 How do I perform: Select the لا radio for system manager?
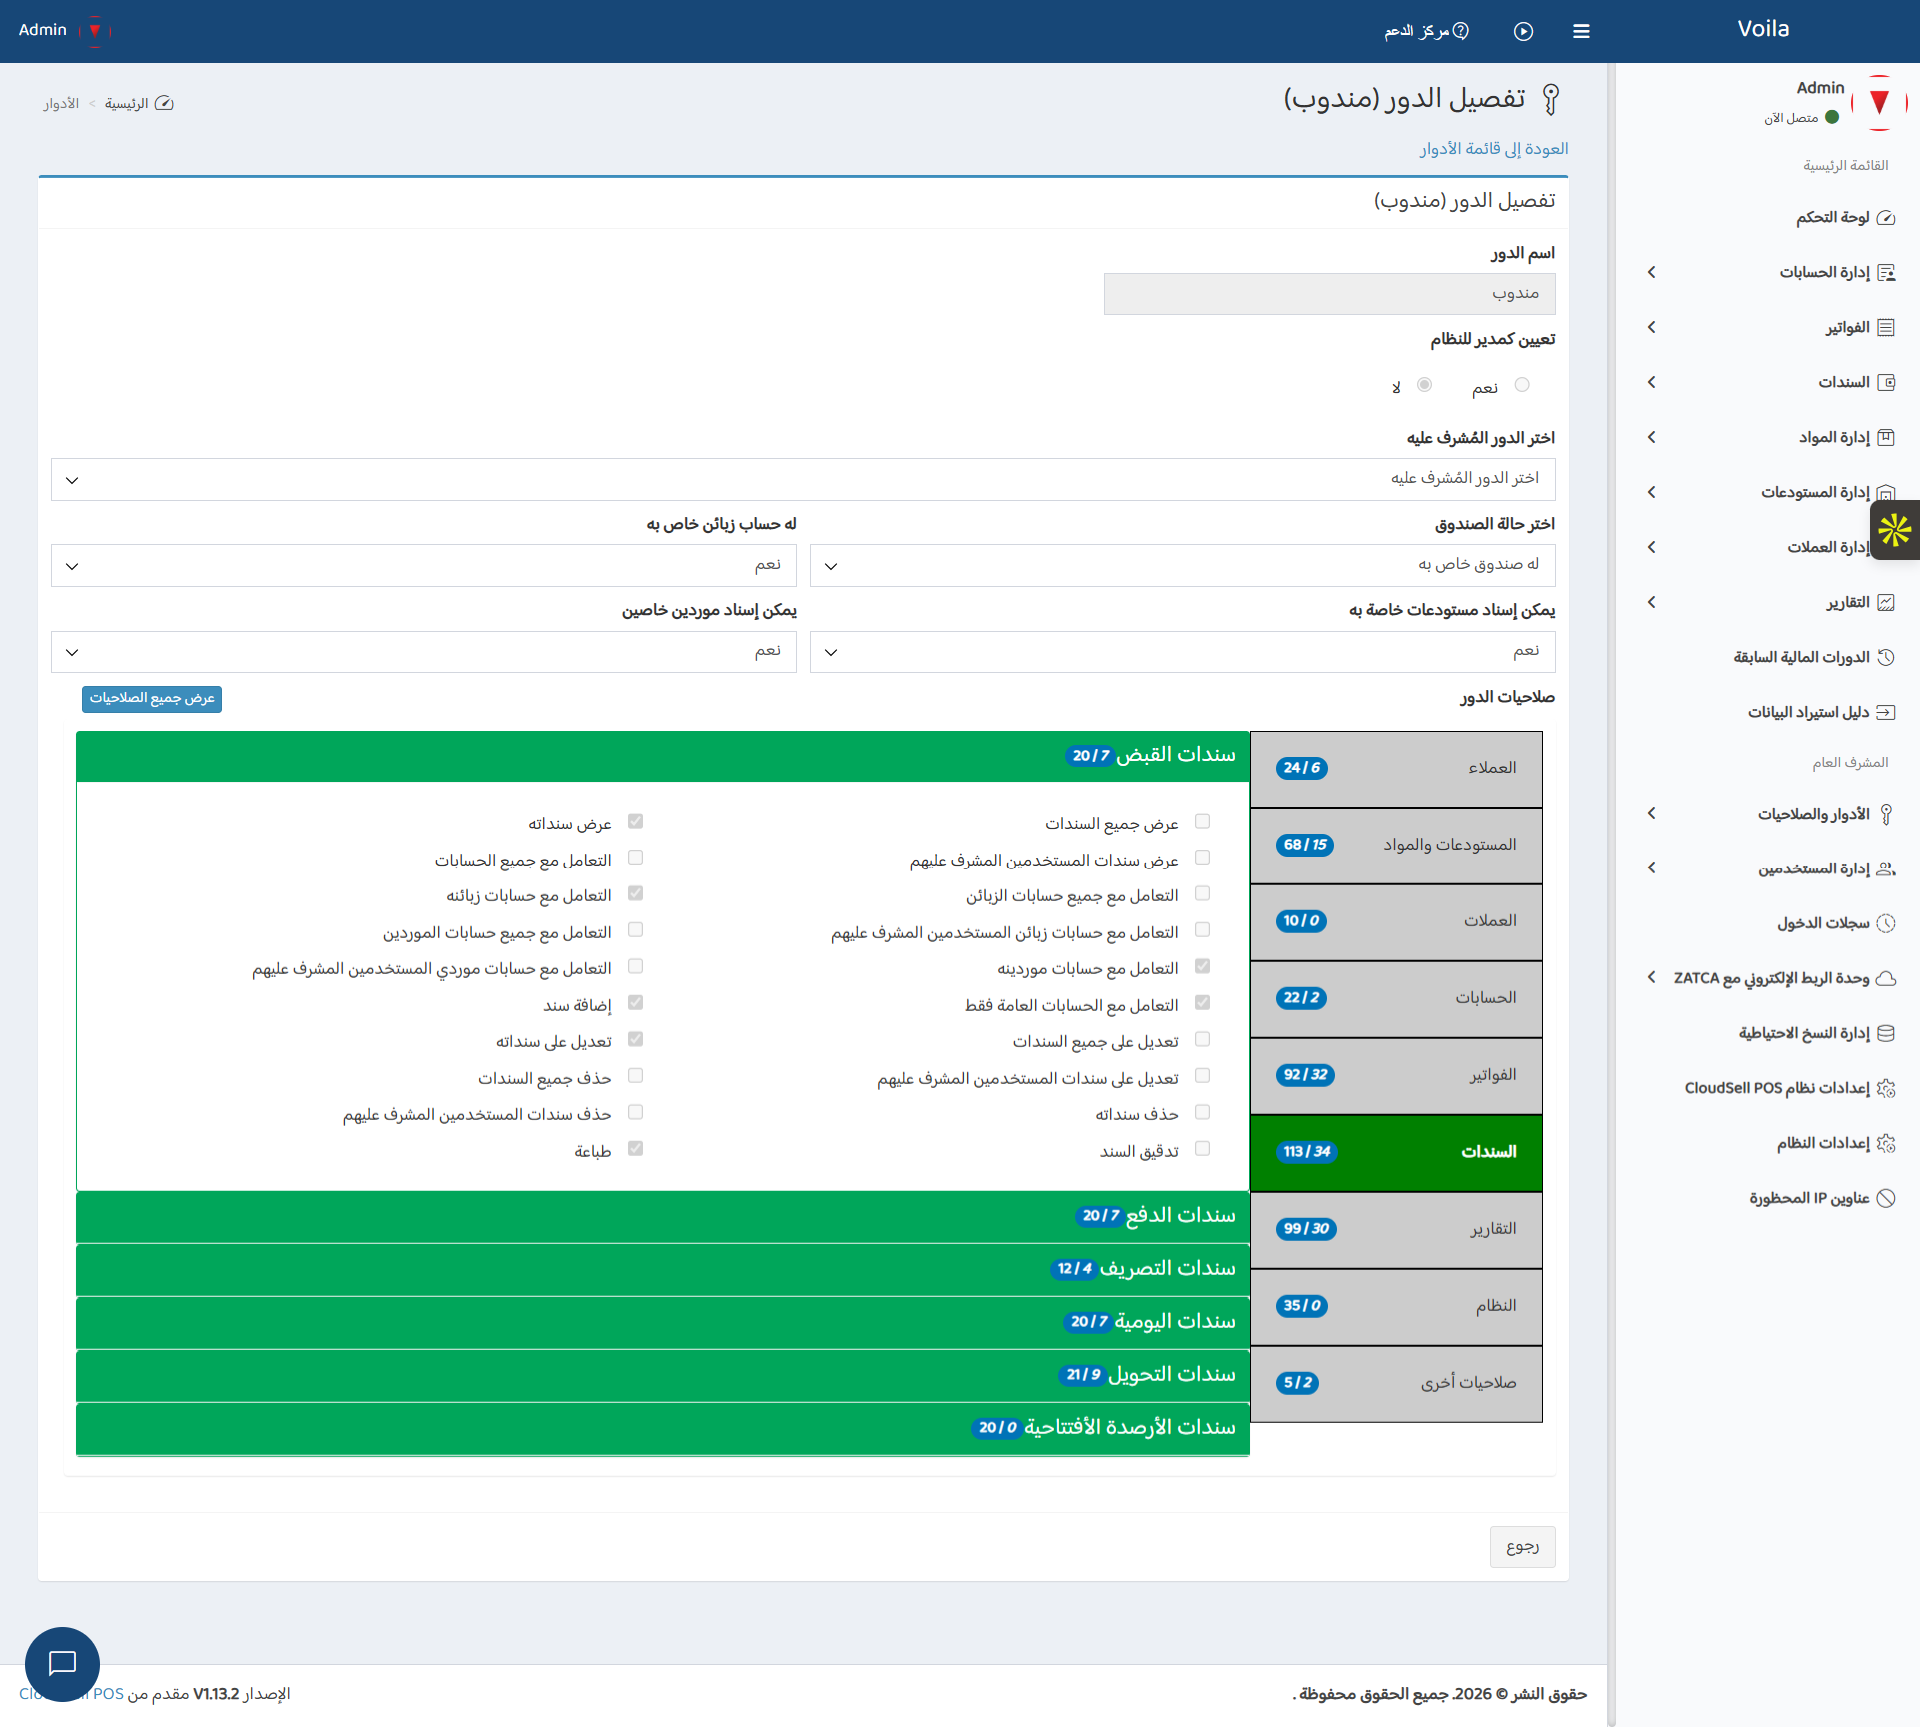[1424, 385]
